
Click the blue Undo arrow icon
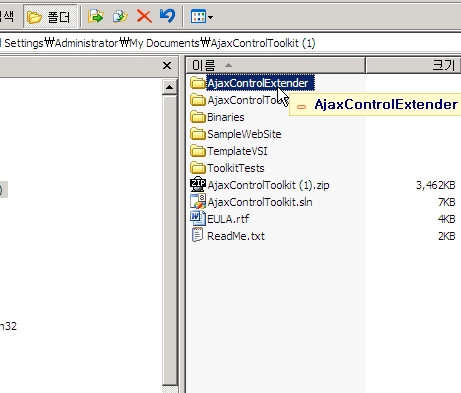[167, 16]
